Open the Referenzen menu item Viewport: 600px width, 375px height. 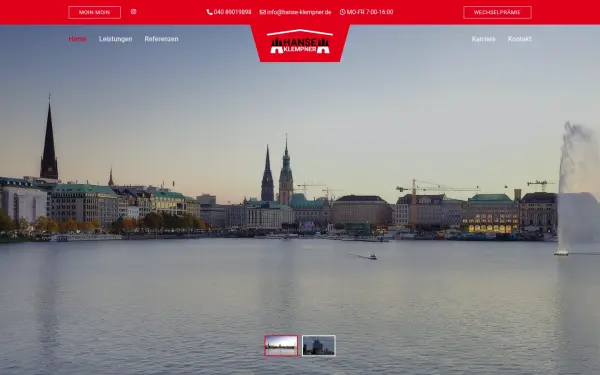click(x=161, y=39)
